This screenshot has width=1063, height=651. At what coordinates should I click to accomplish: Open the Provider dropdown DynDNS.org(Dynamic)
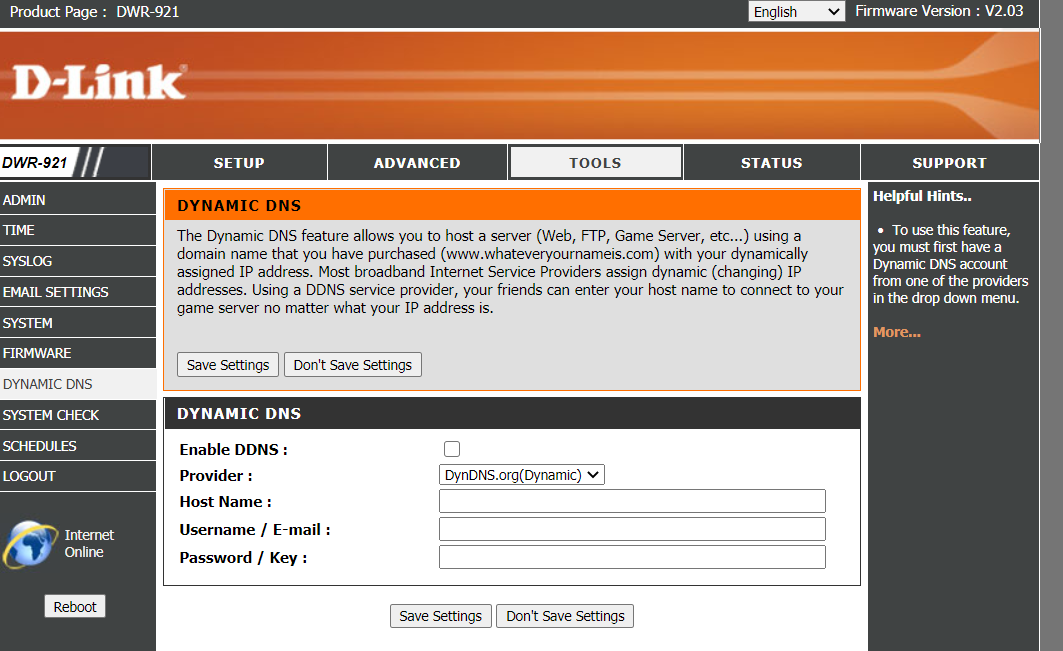[x=521, y=475]
